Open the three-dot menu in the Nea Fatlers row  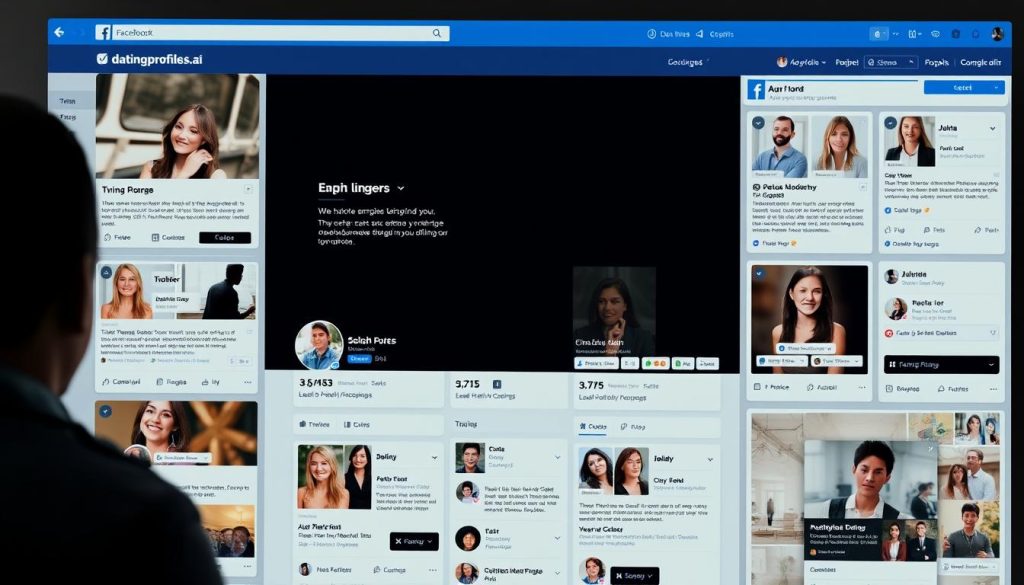pos(432,570)
